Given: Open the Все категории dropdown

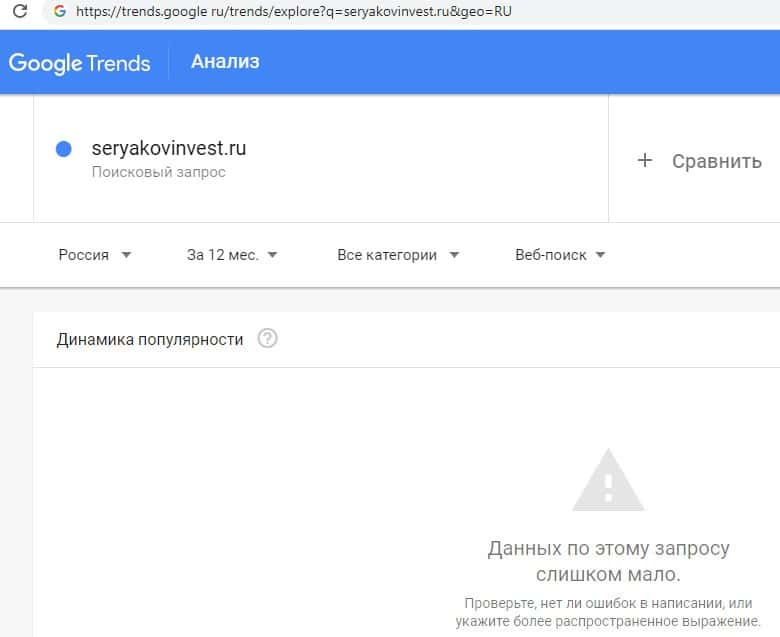Looking at the screenshot, I should [398, 255].
